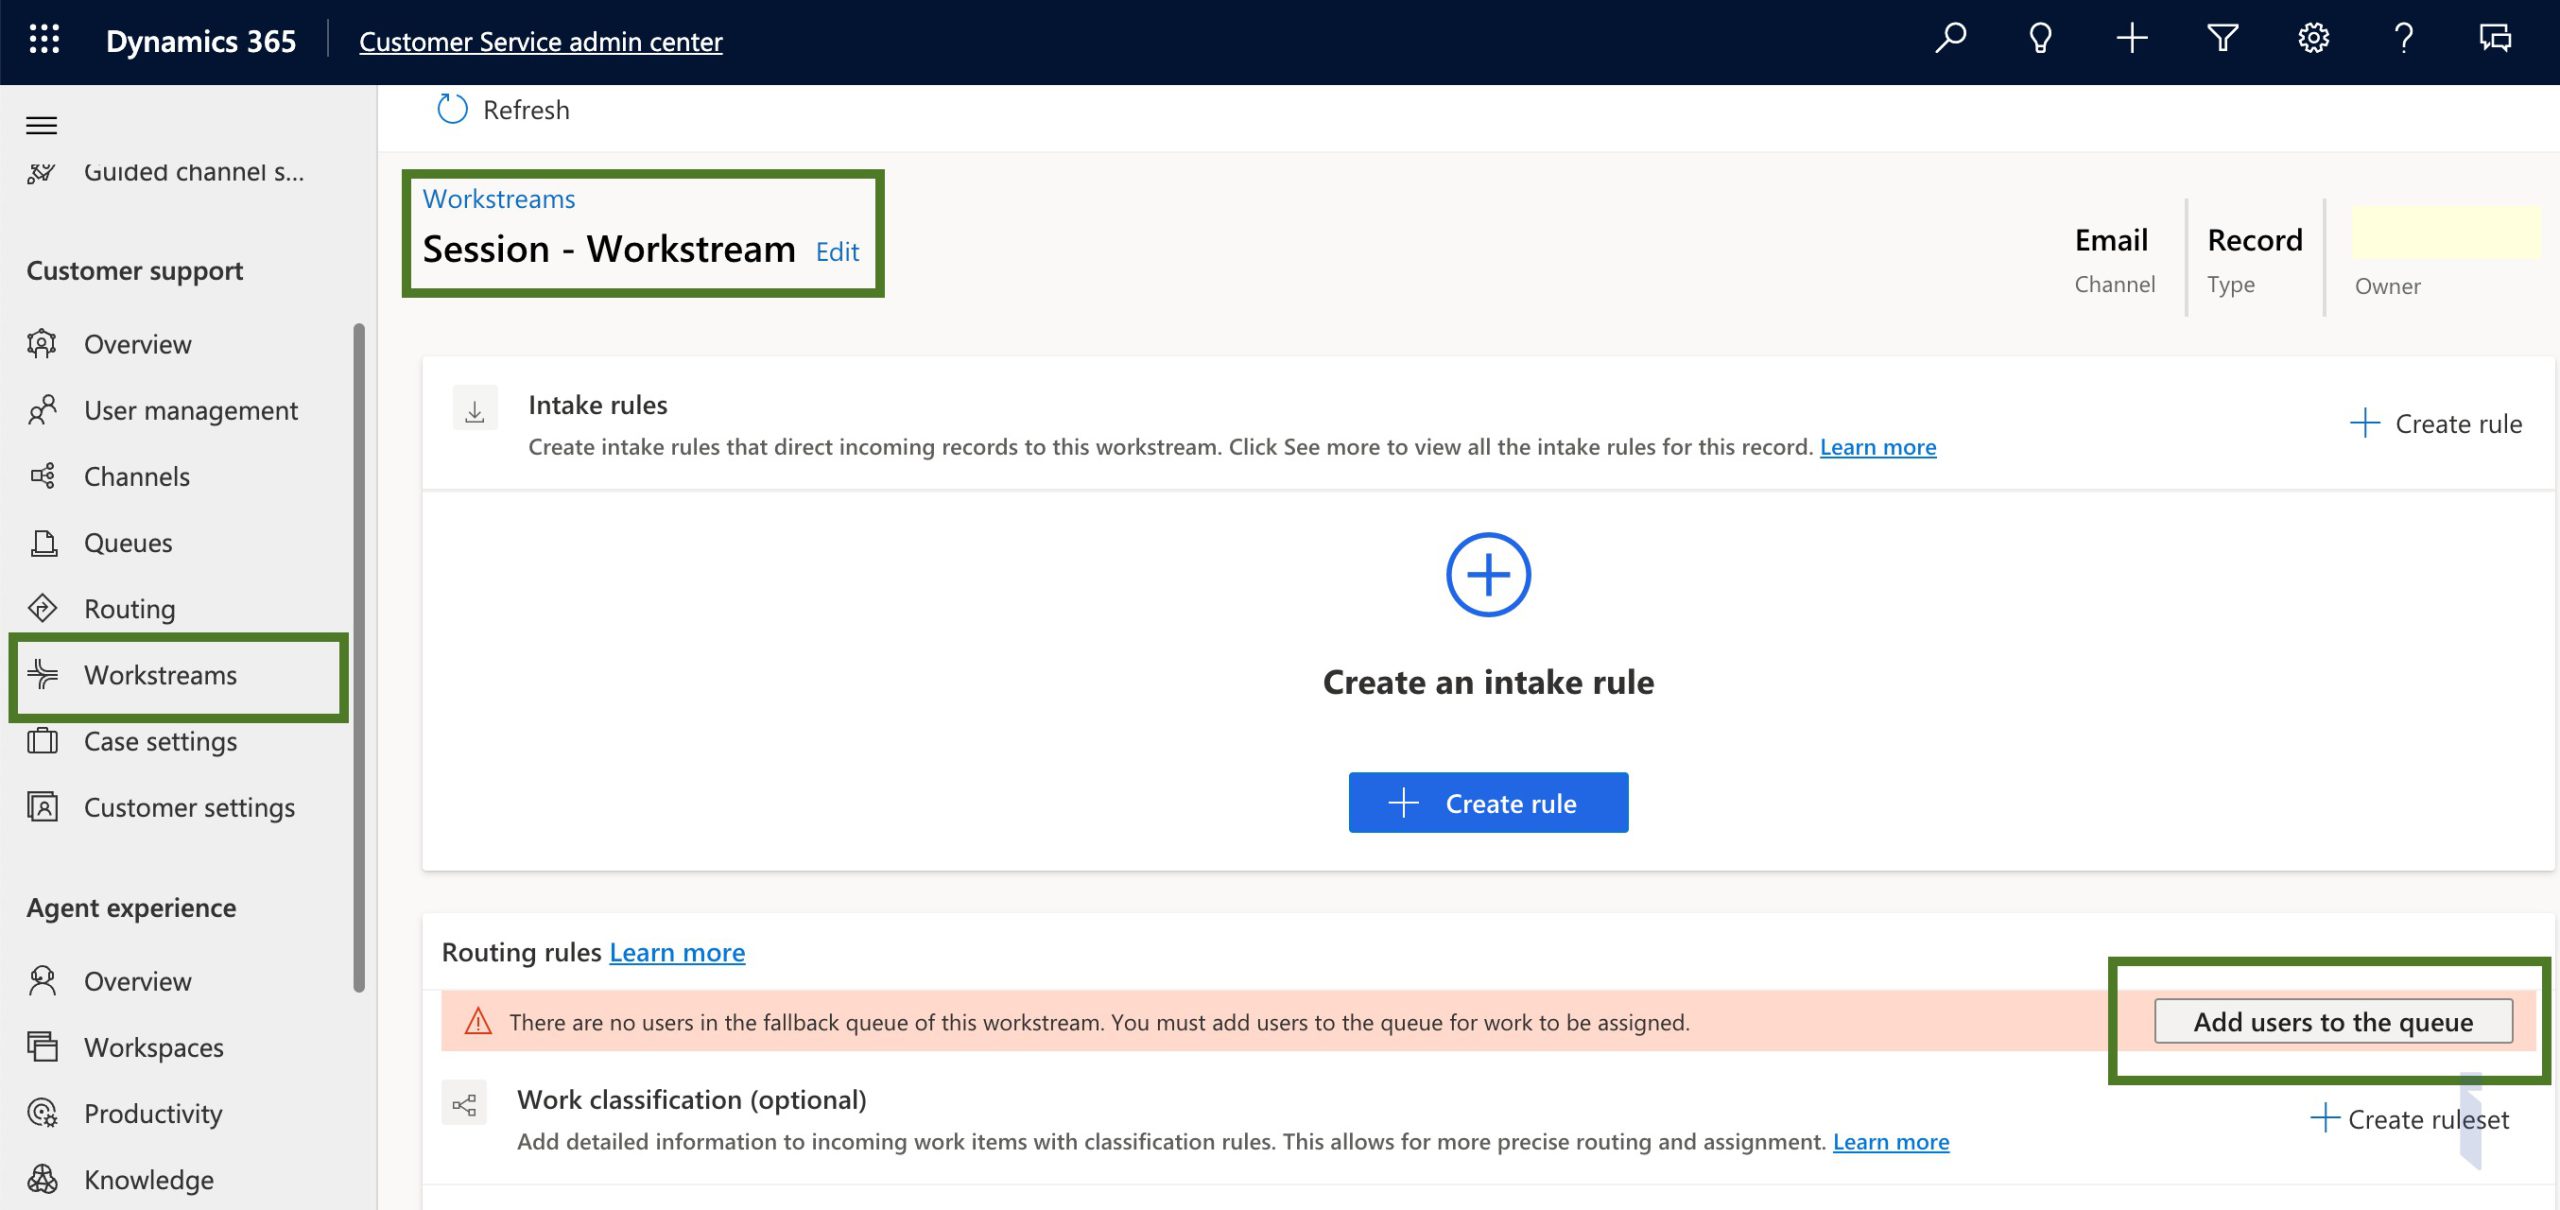The height and width of the screenshot is (1210, 2560).
Task: Click Edit next to Session - Workstream
Action: tap(837, 252)
